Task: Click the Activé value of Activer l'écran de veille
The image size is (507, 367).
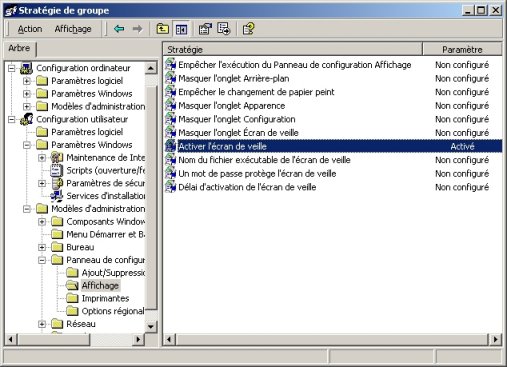Action: point(462,146)
